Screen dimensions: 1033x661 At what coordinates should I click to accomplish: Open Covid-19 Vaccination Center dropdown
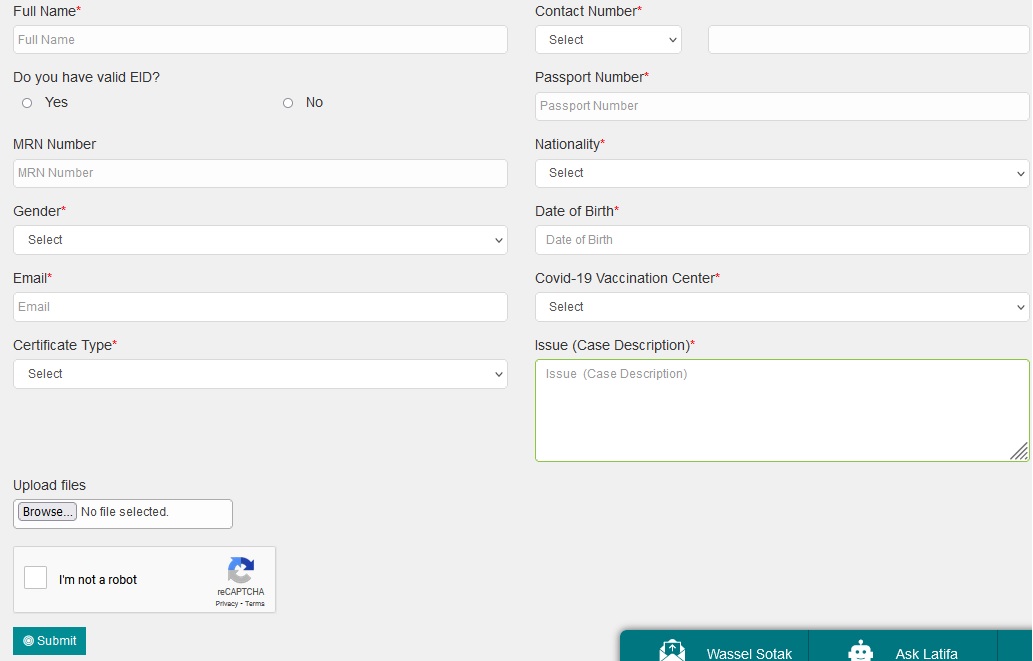point(782,307)
